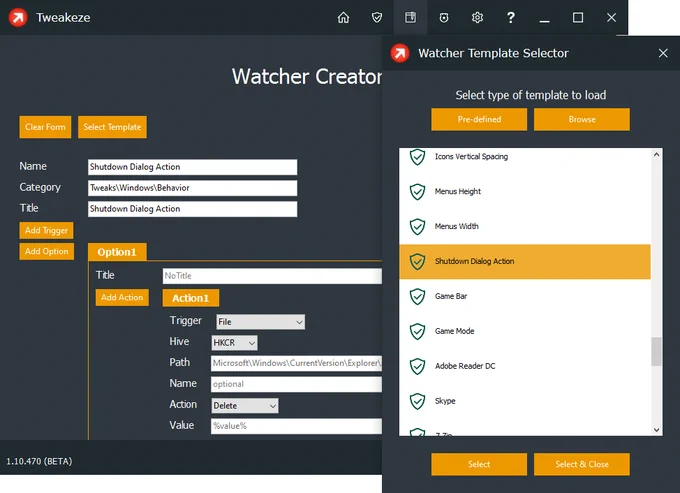Minimize the Tweakeze window
Image resolution: width=680 pixels, height=493 pixels.
tap(544, 20)
